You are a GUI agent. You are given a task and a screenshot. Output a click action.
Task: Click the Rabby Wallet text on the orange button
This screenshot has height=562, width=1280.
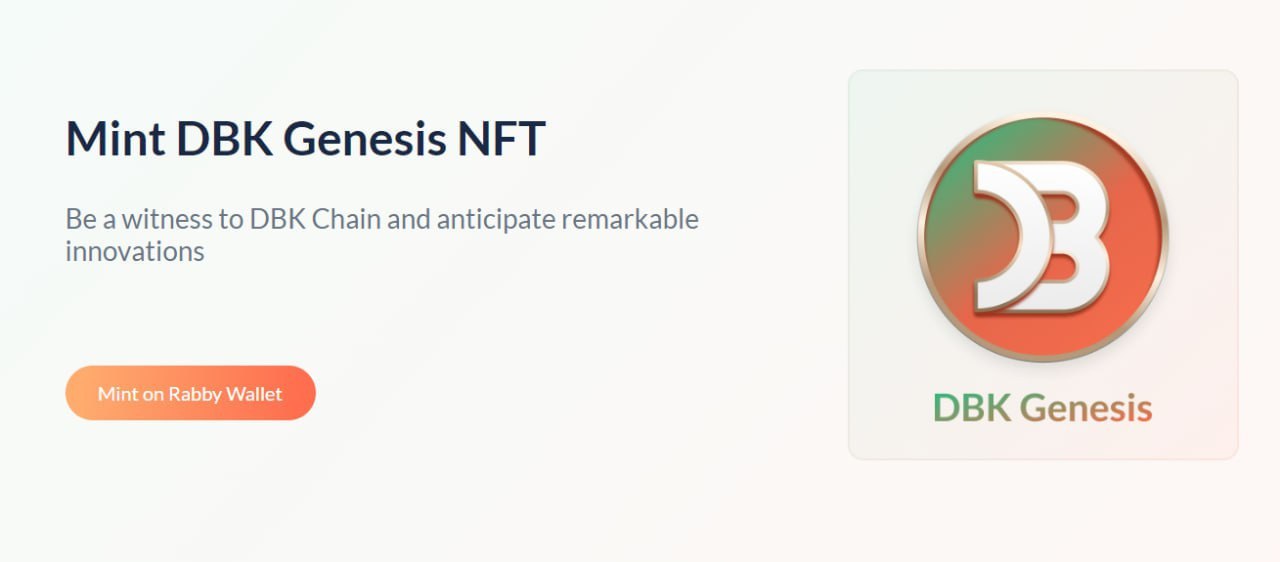point(225,394)
